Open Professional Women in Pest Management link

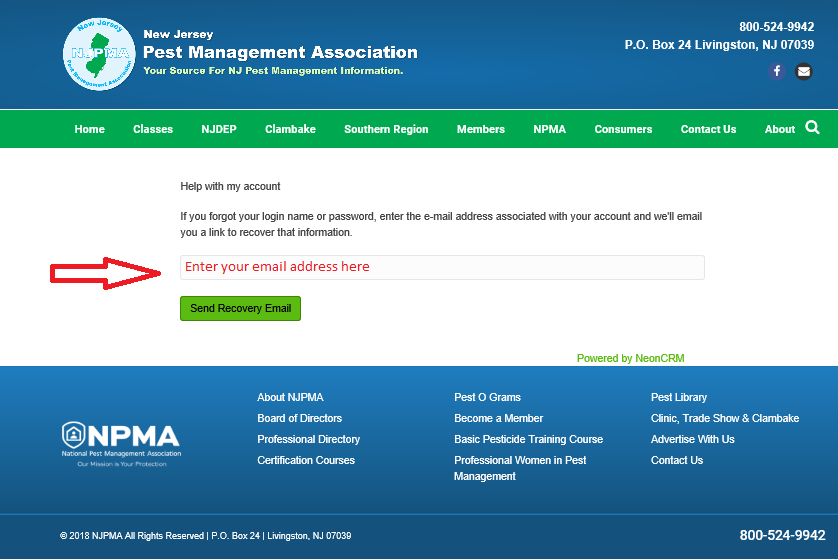point(519,468)
